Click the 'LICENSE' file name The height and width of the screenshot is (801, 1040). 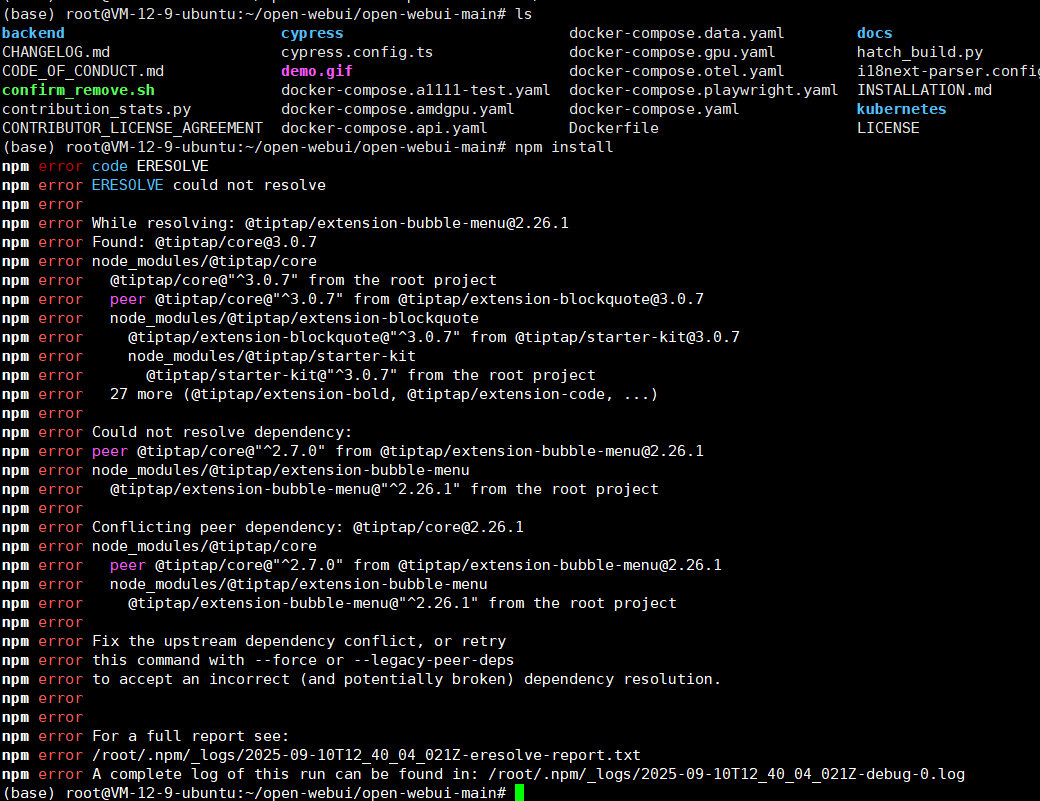click(x=888, y=128)
